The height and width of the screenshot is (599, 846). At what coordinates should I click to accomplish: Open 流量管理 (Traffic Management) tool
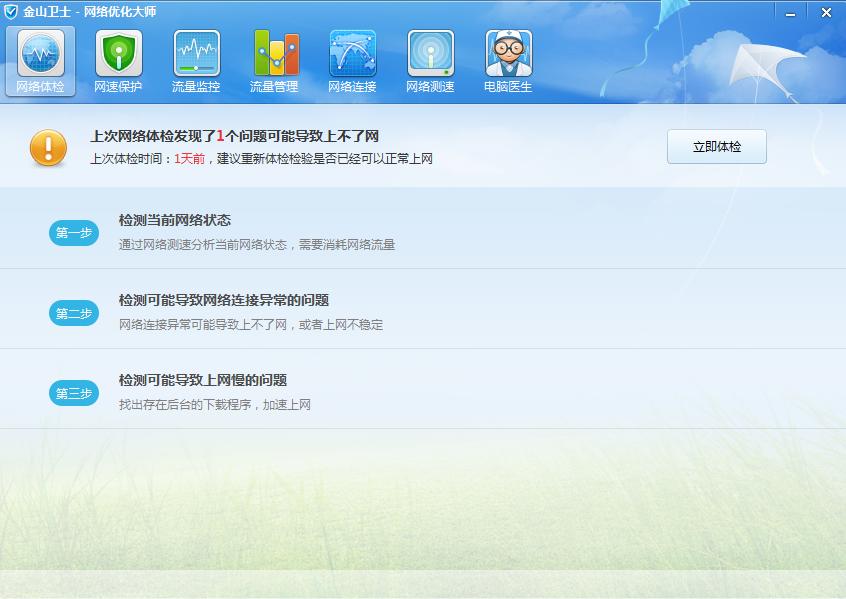click(273, 58)
